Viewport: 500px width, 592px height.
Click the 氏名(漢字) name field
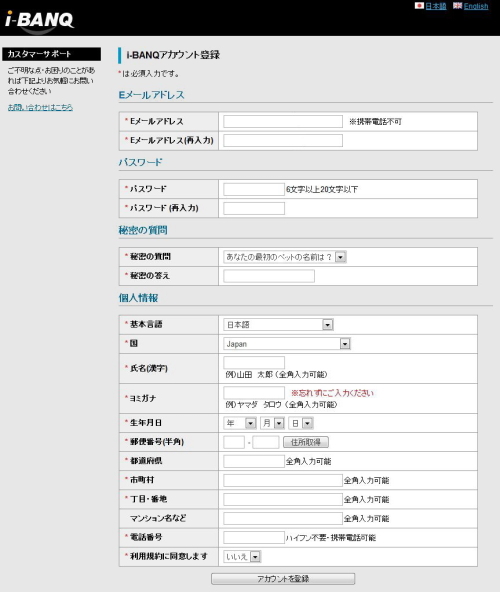tap(254, 362)
